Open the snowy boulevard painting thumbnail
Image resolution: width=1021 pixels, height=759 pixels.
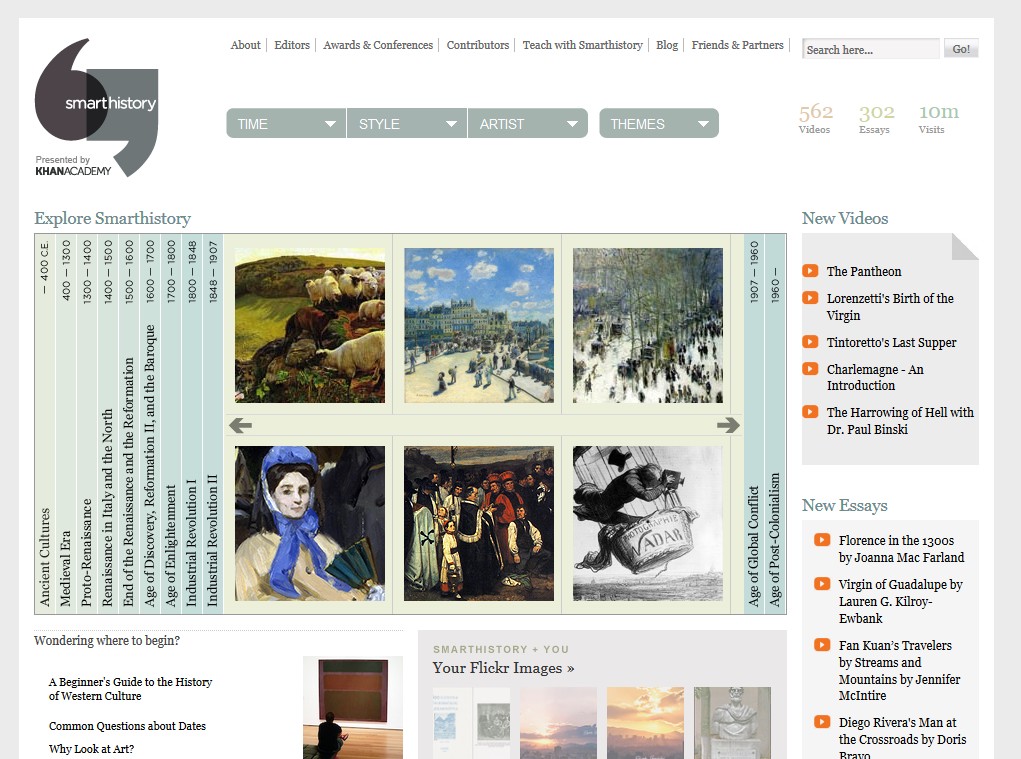click(648, 325)
